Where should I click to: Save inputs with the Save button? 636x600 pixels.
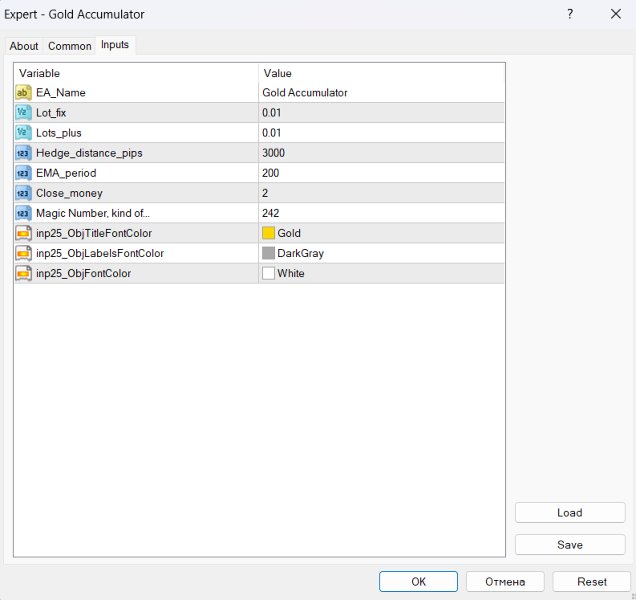click(x=570, y=544)
